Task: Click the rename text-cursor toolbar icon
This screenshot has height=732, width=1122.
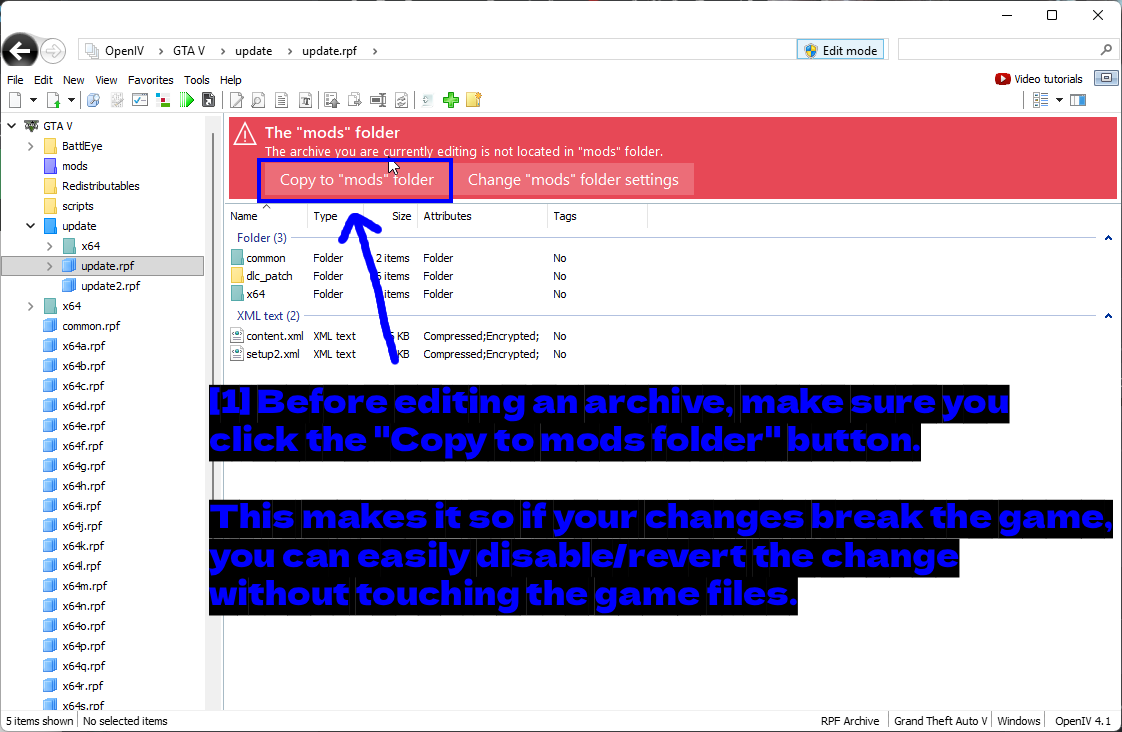Action: pyautogui.click(x=378, y=100)
